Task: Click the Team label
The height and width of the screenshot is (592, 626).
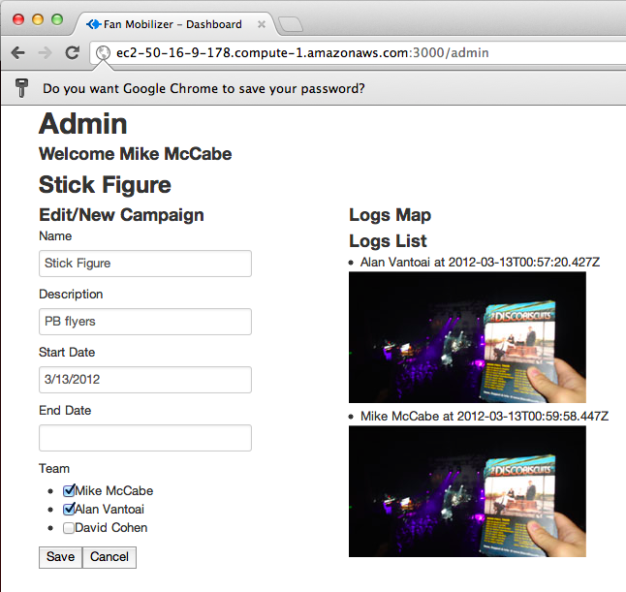Action: pyautogui.click(x=54, y=468)
